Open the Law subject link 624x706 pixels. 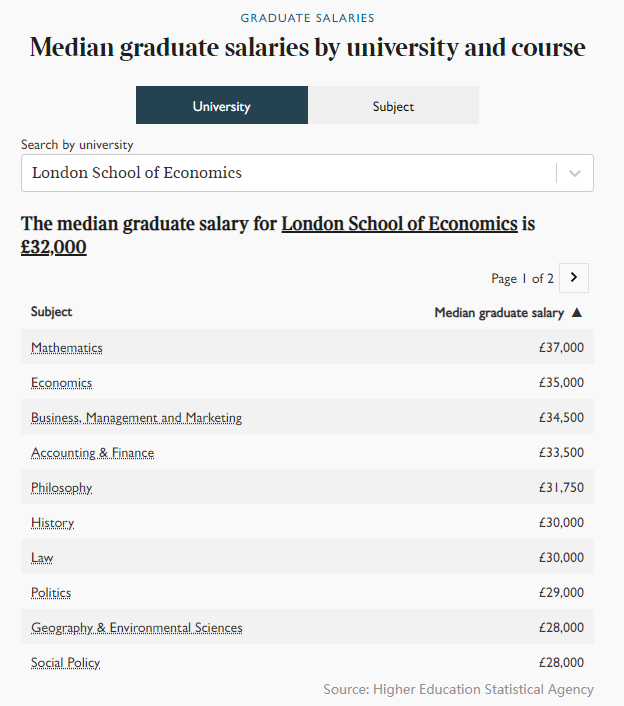[42, 558]
